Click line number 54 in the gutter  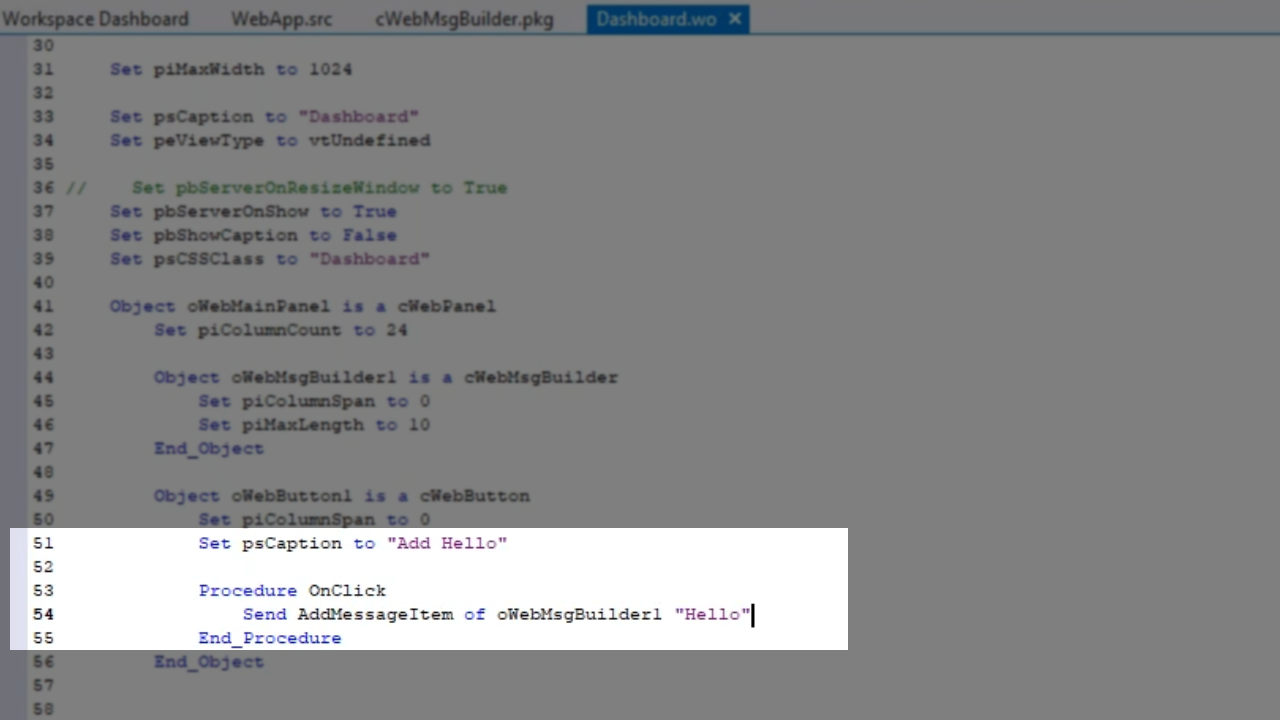[x=43, y=614]
